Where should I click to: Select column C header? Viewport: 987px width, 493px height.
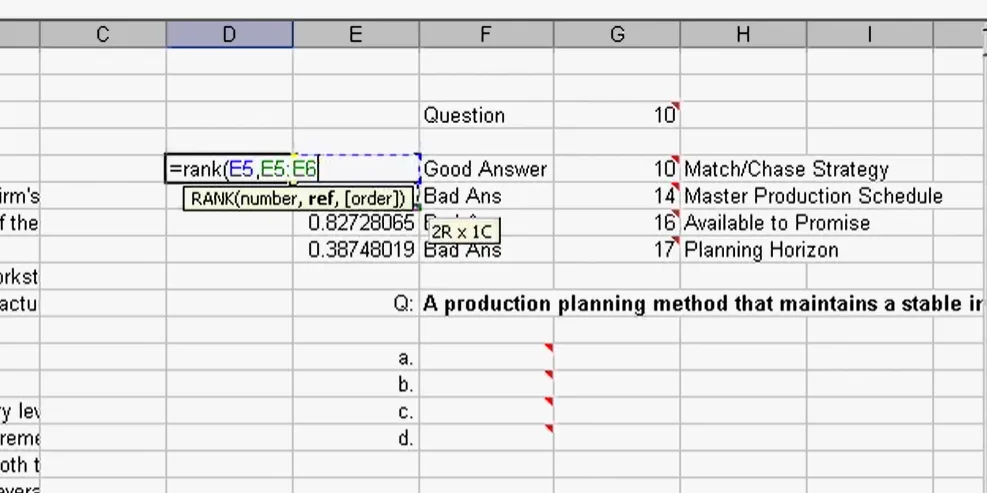coord(103,35)
